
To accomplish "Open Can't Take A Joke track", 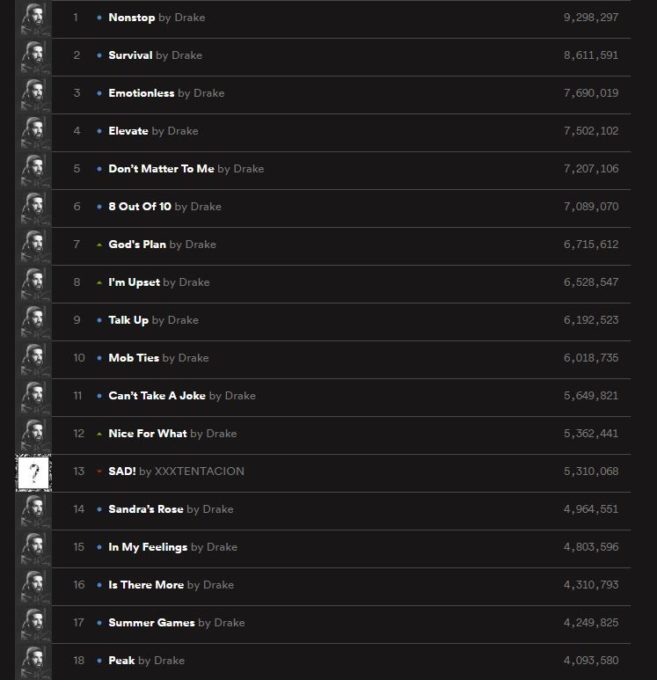I will coord(157,396).
